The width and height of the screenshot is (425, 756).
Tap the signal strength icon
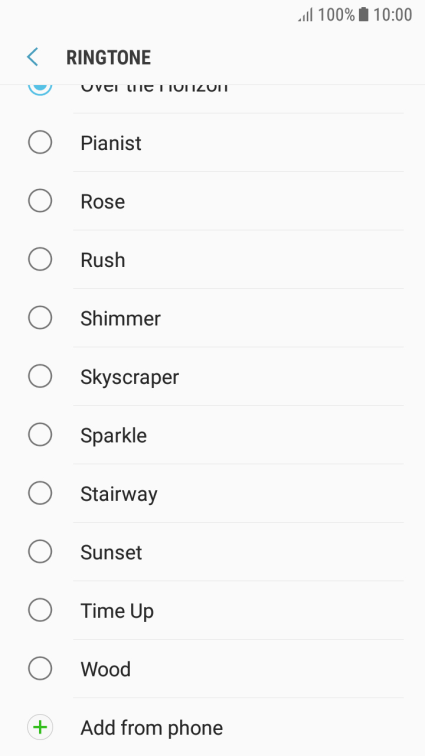click(305, 15)
